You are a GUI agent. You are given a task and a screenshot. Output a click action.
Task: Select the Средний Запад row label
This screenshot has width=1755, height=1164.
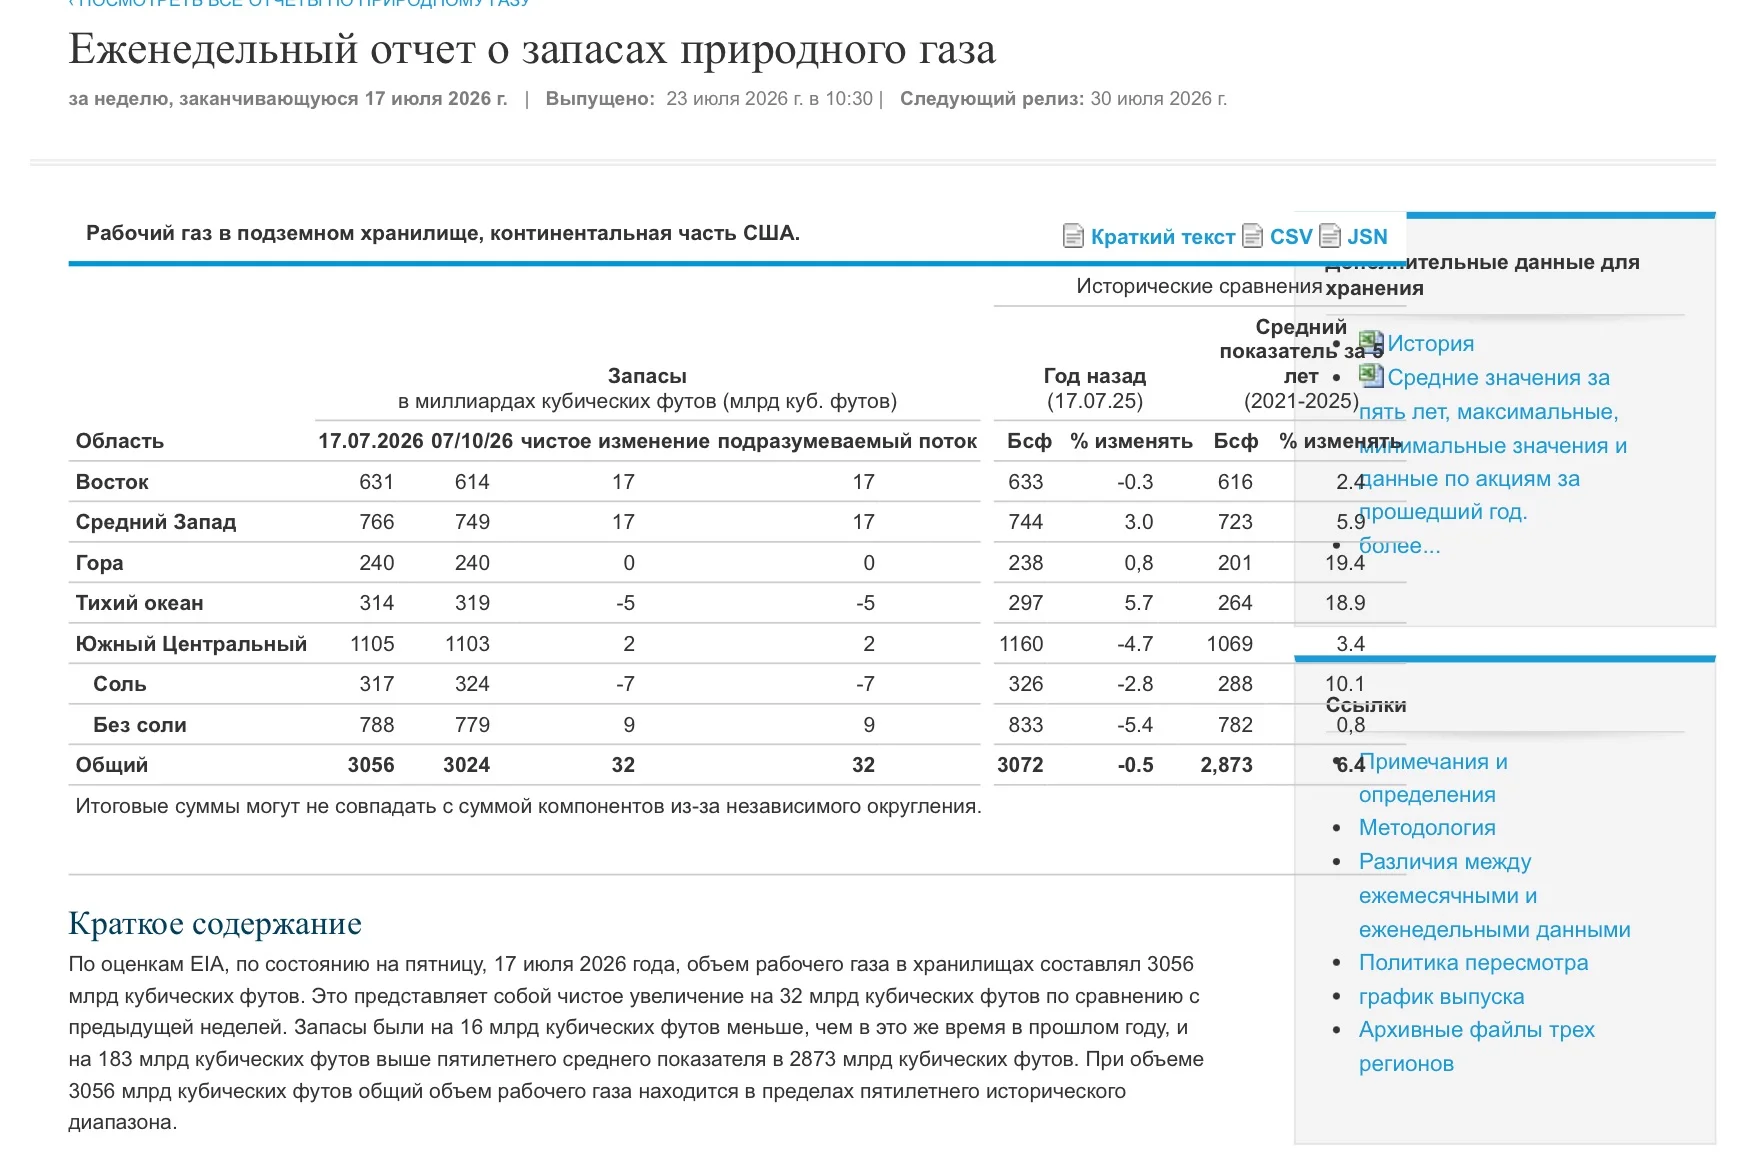pos(156,522)
